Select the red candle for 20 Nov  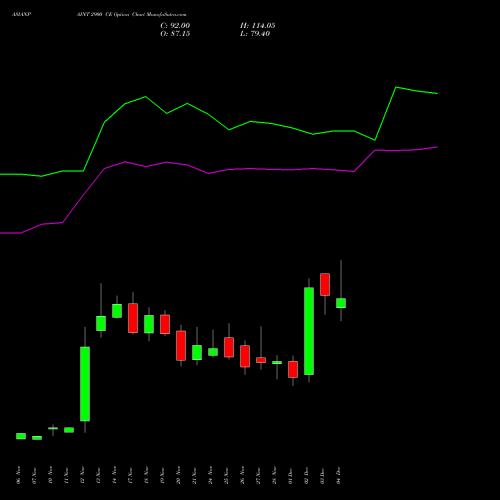click(x=181, y=345)
